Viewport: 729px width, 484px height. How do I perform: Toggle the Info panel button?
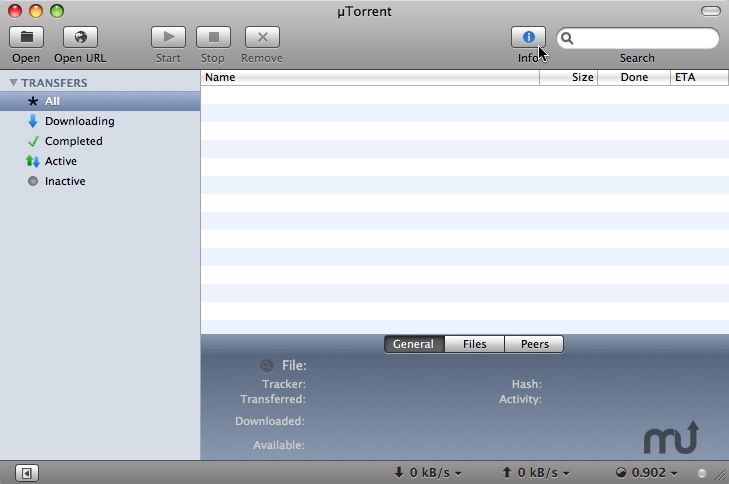click(529, 37)
